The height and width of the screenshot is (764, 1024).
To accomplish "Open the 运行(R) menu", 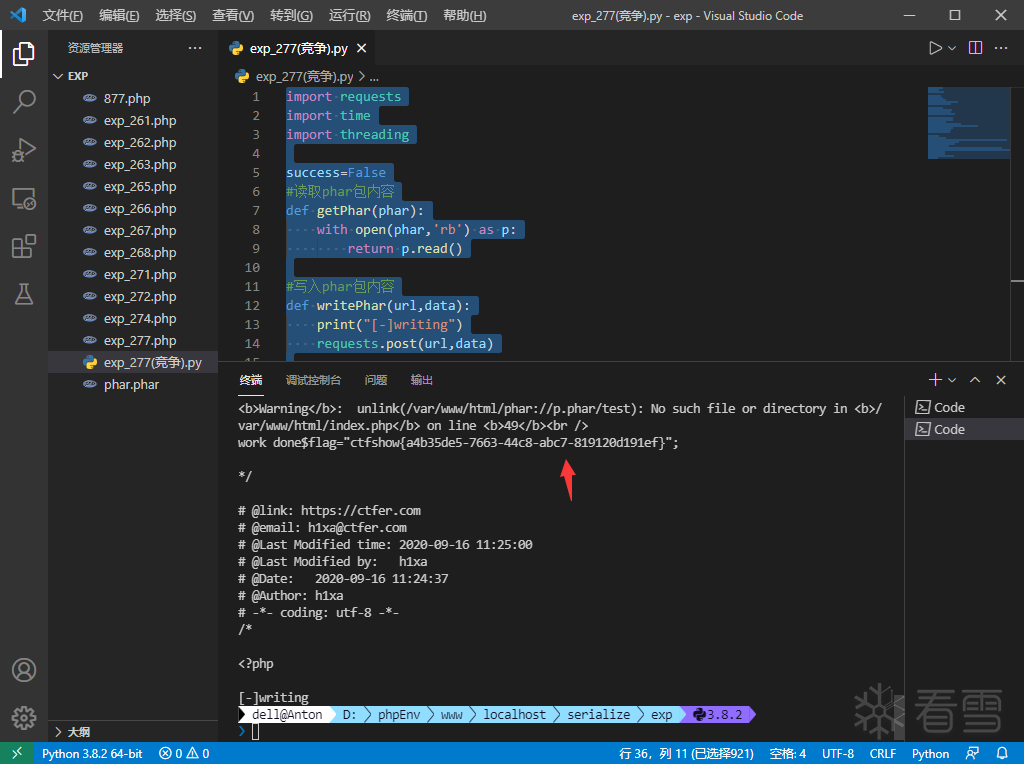I will (349, 16).
